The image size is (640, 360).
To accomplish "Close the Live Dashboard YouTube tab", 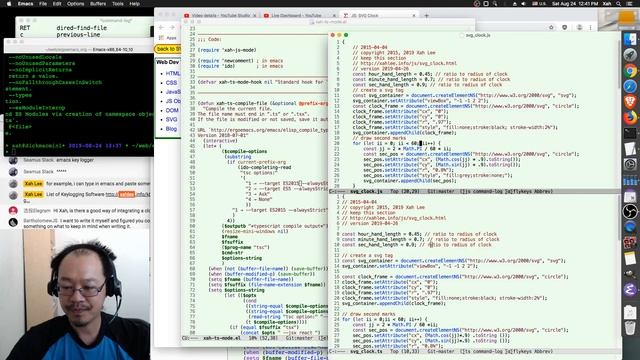I will (x=334, y=16).
